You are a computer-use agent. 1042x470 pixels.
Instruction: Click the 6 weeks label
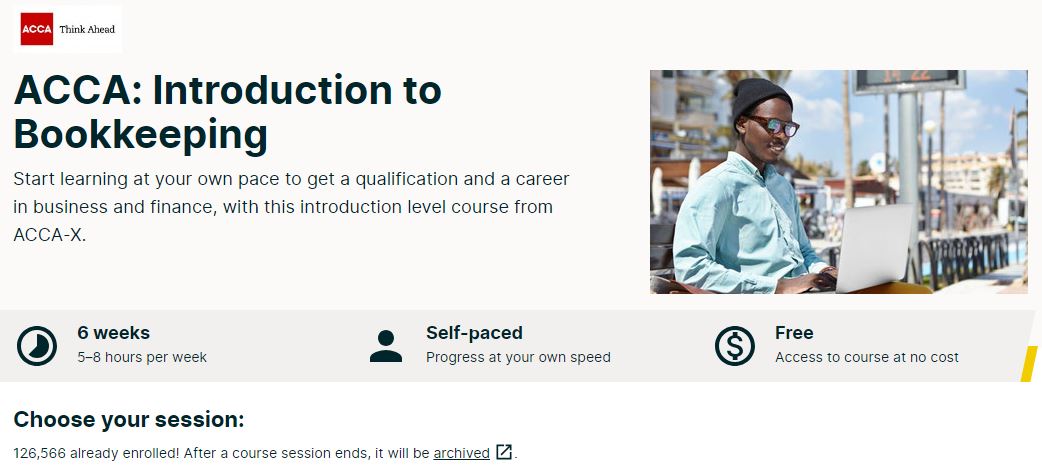tap(114, 332)
